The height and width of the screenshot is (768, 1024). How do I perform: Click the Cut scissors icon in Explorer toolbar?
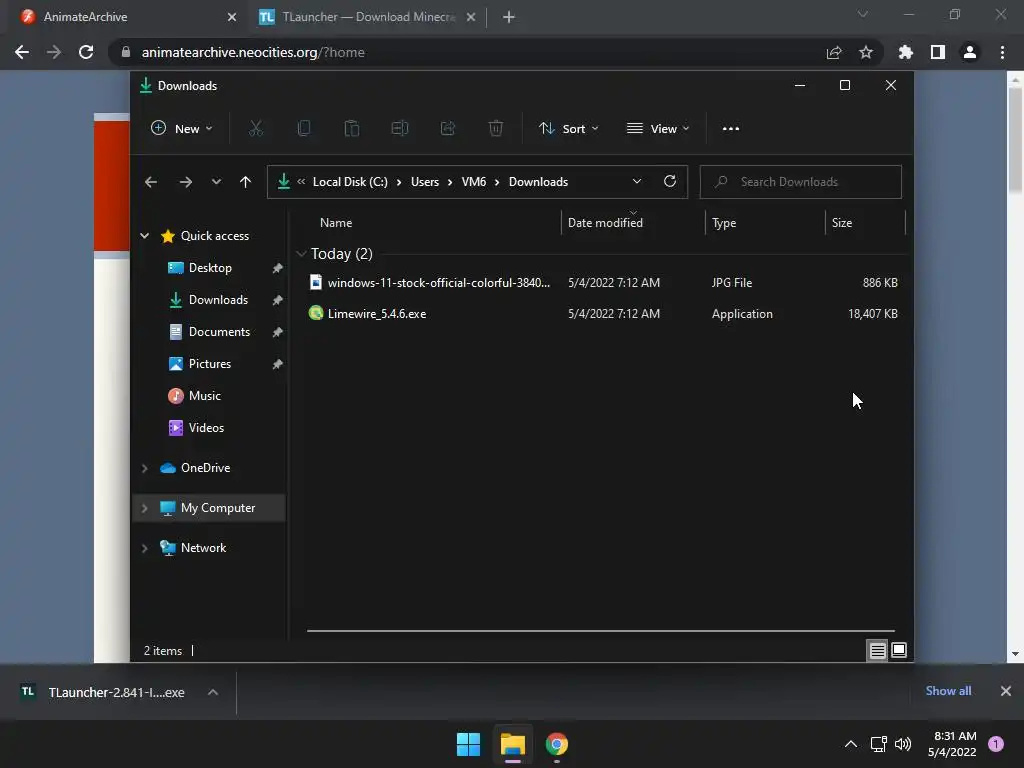(255, 128)
